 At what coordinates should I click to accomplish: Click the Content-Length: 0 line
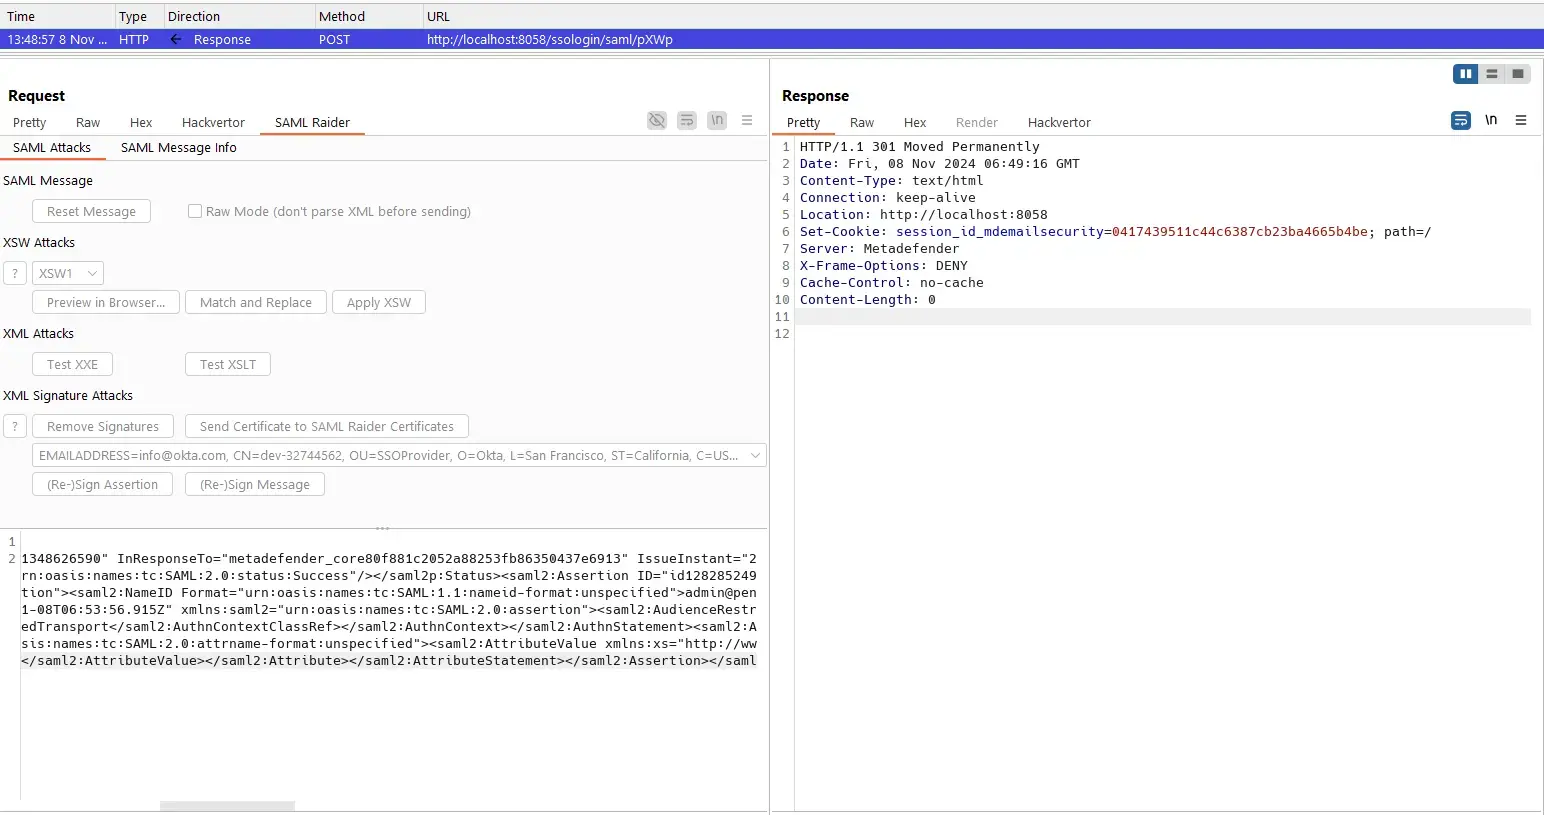(867, 299)
